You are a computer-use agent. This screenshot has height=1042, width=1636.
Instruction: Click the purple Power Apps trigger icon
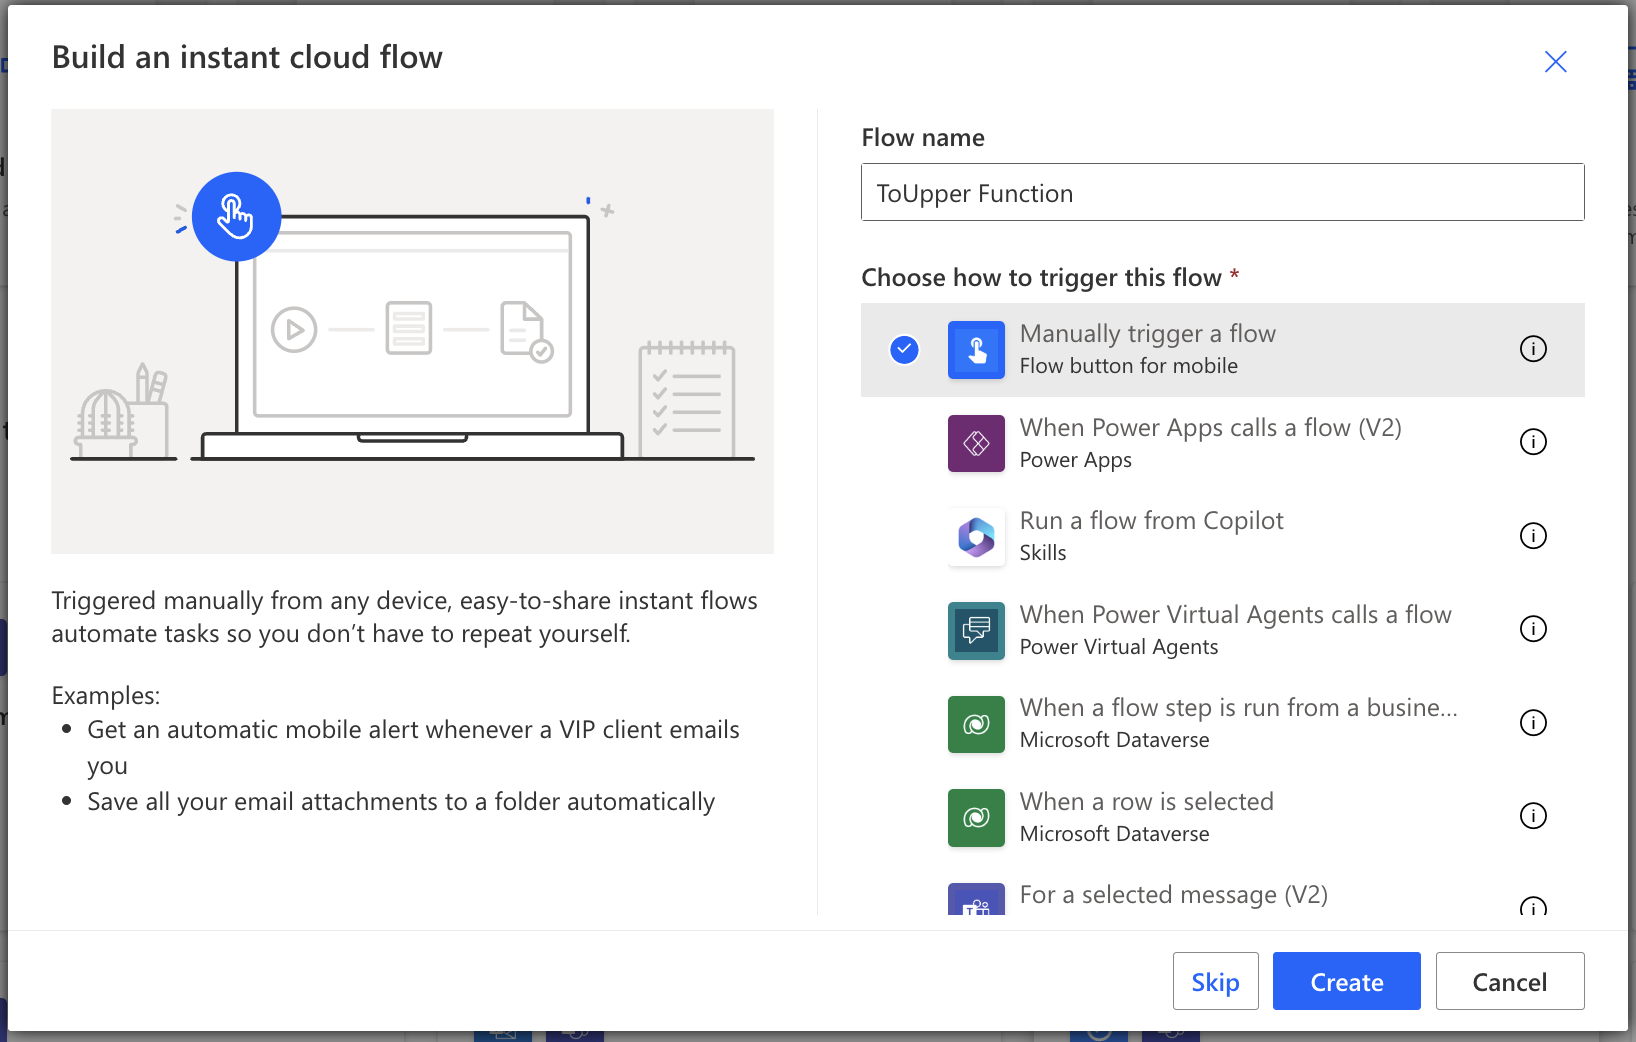976,443
